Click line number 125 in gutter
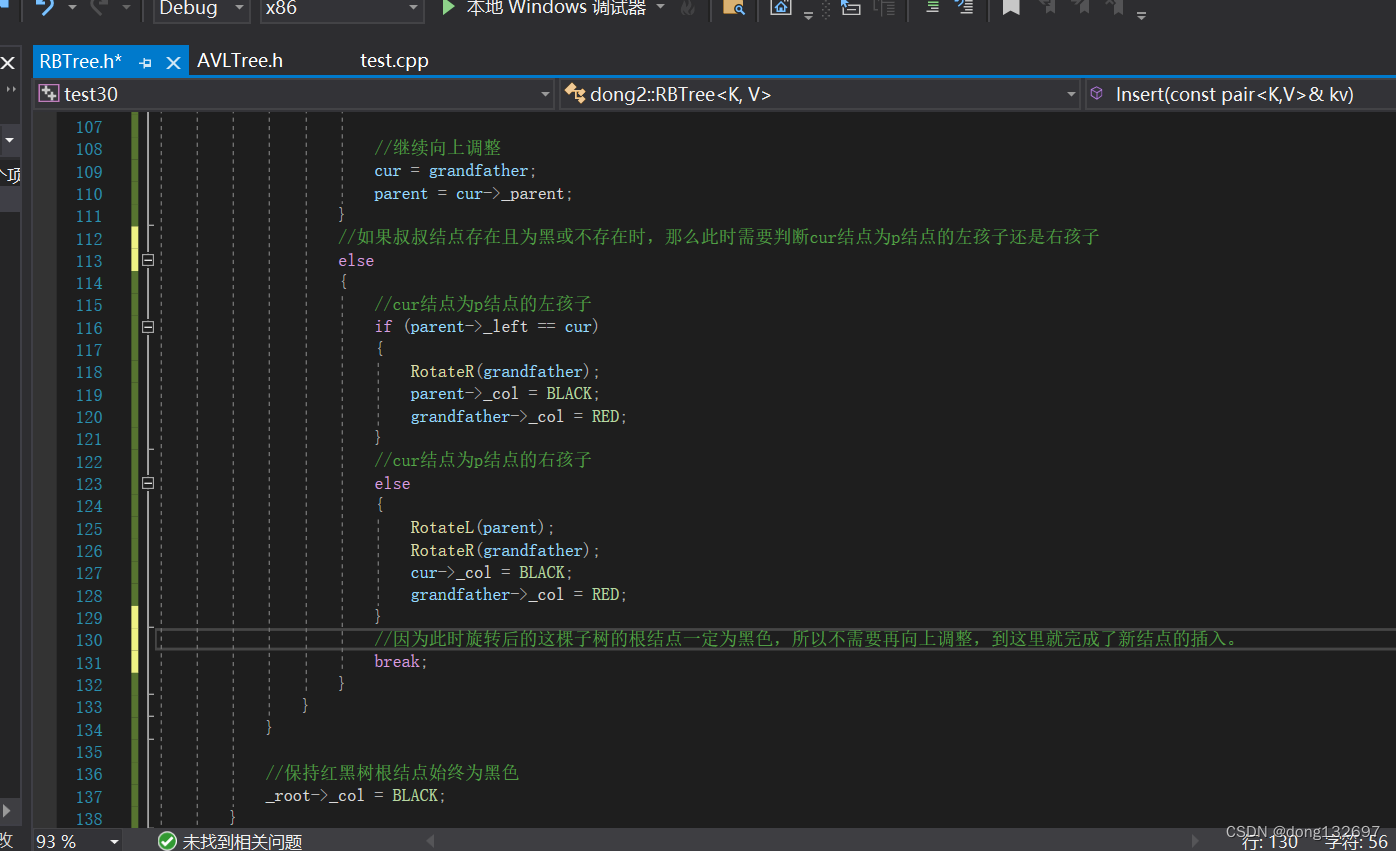 [x=89, y=528]
